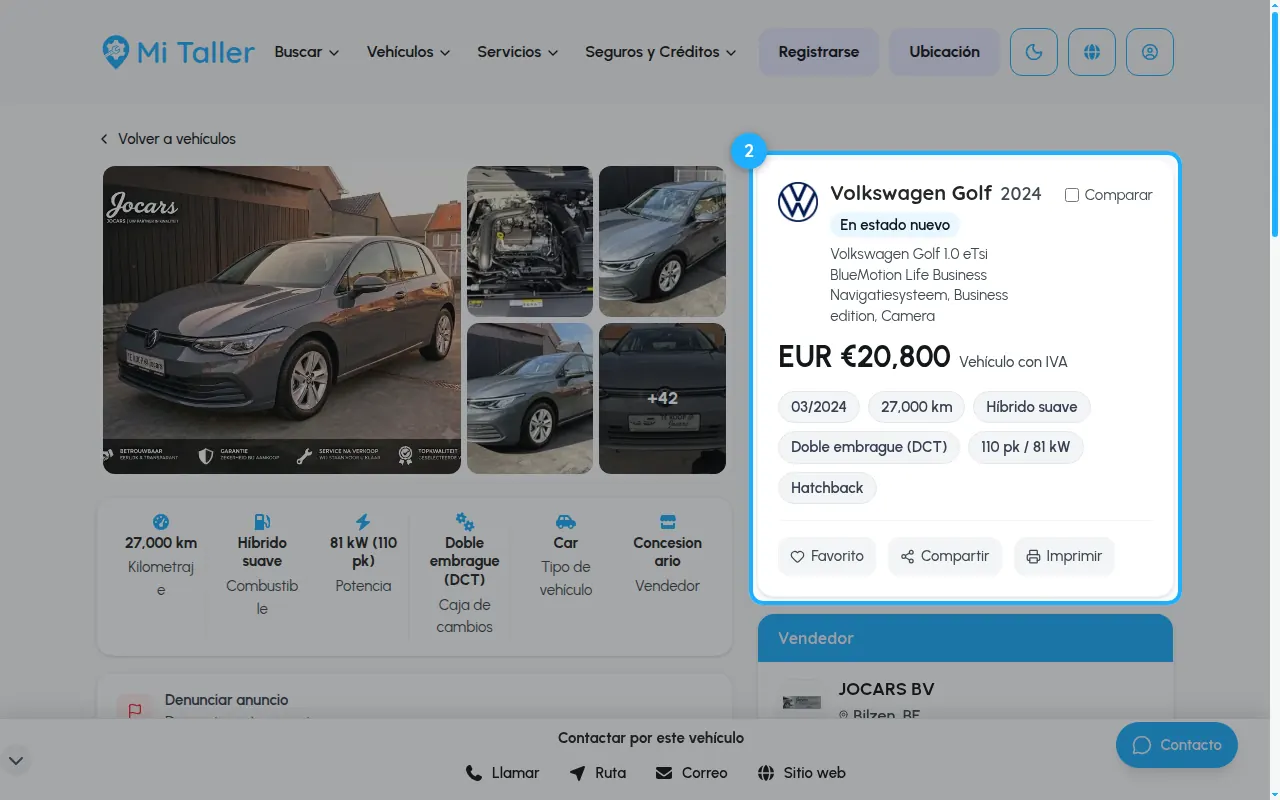The image size is (1280, 800).
Task: Click the Hatchback tag
Action: [827, 488]
